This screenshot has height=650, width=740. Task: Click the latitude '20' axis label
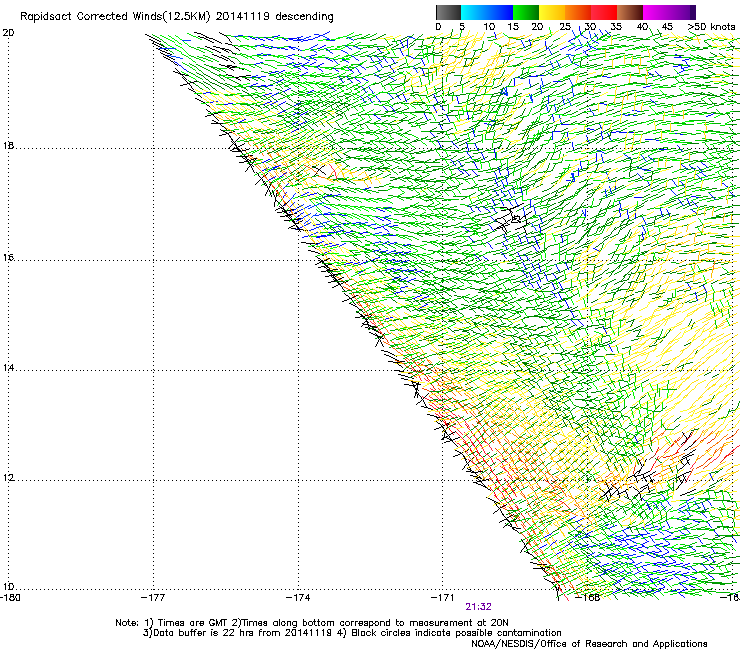point(8,33)
